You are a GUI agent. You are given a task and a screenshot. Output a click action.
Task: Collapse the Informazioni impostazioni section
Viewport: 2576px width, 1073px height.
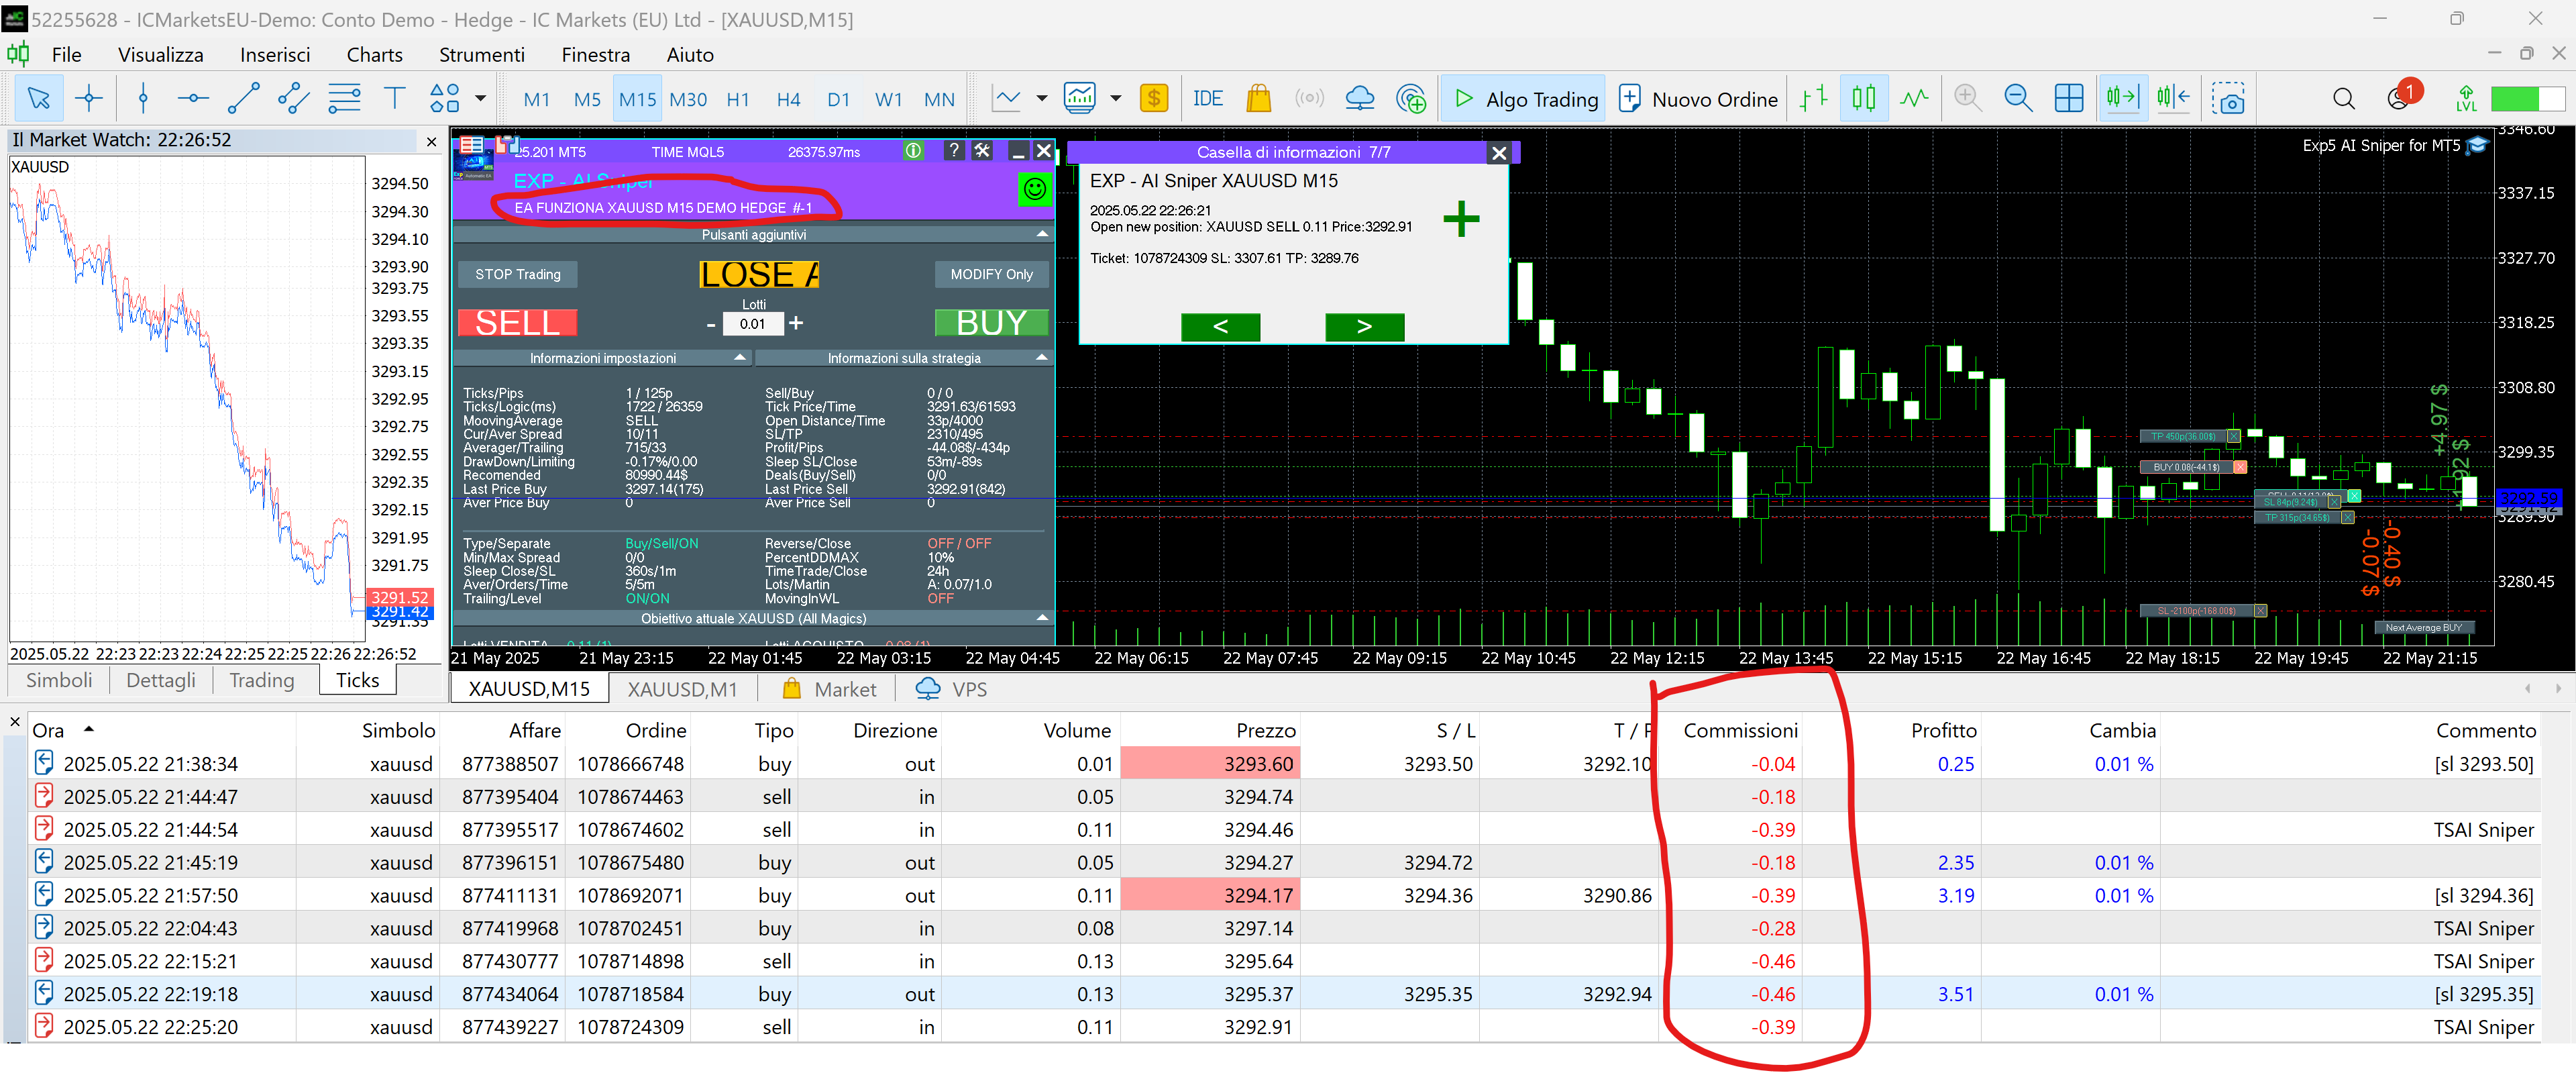click(740, 357)
